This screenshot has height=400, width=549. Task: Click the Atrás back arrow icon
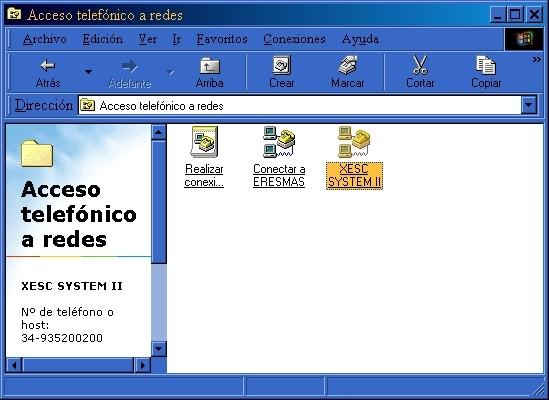48,66
